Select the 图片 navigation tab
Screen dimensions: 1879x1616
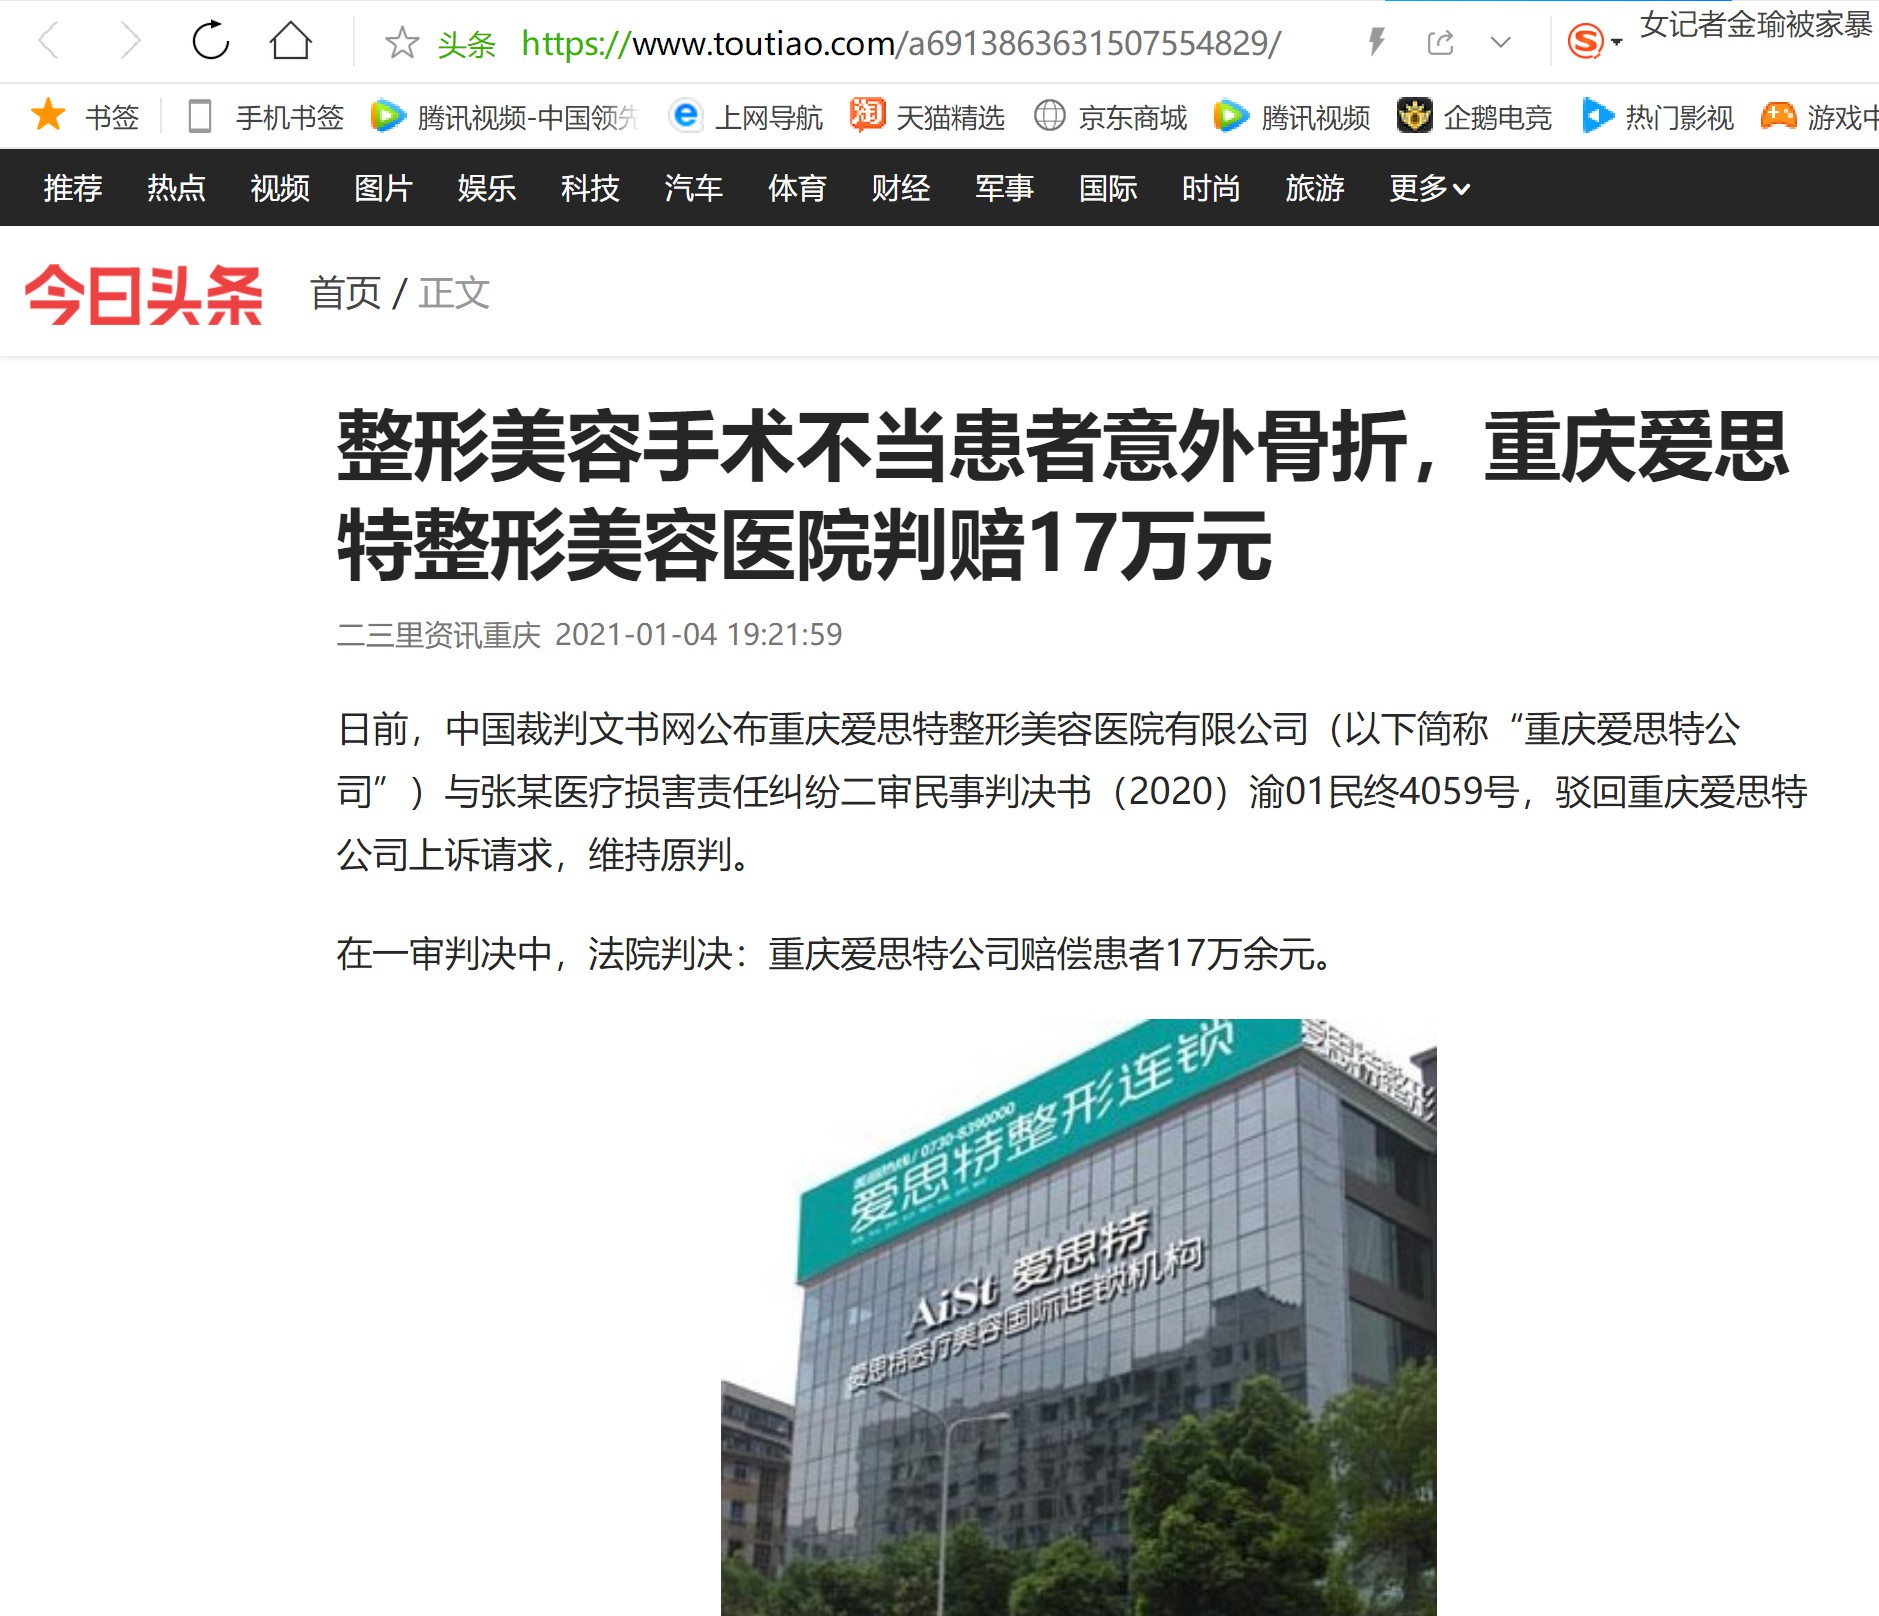pyautogui.click(x=383, y=188)
